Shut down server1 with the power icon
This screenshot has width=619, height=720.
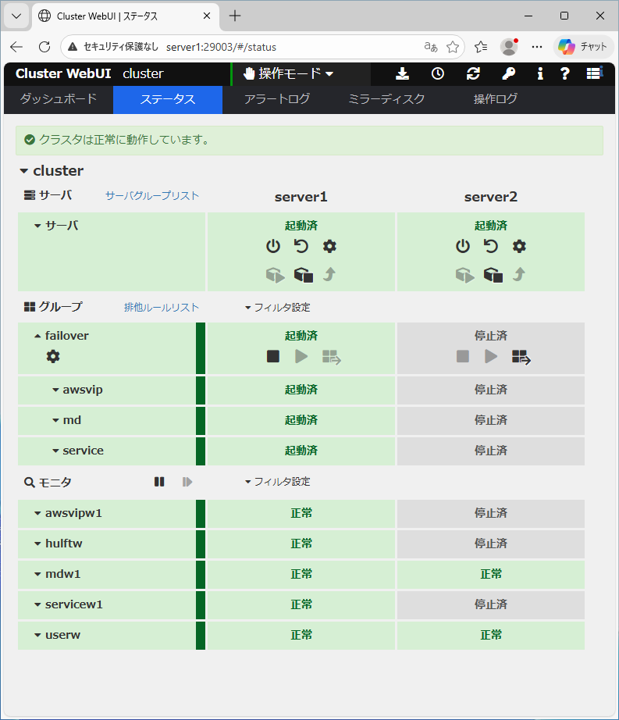coord(273,246)
